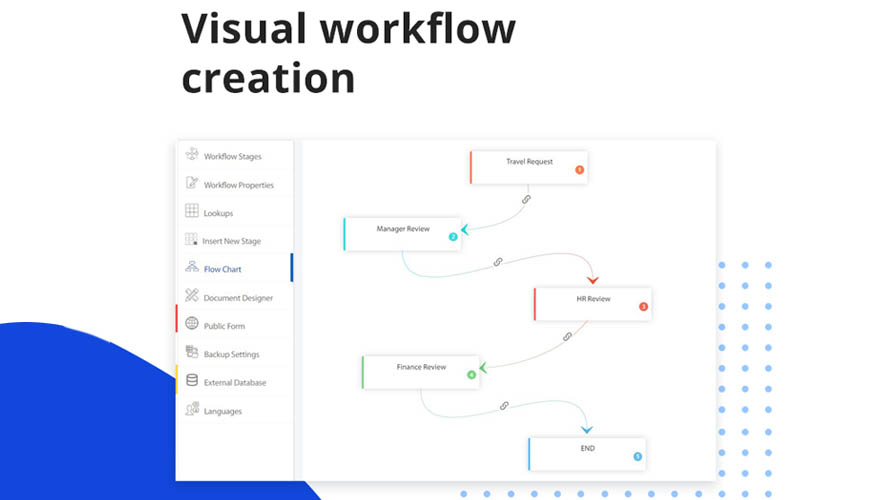Viewport: 890px width, 500px height.
Task: Click the Backup Settings icon
Action: click(192, 352)
